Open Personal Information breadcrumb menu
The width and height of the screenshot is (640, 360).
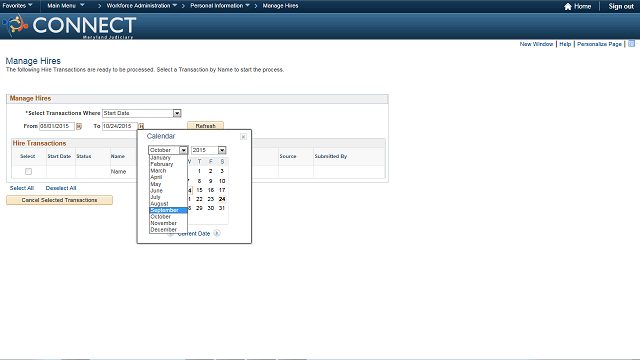click(220, 6)
